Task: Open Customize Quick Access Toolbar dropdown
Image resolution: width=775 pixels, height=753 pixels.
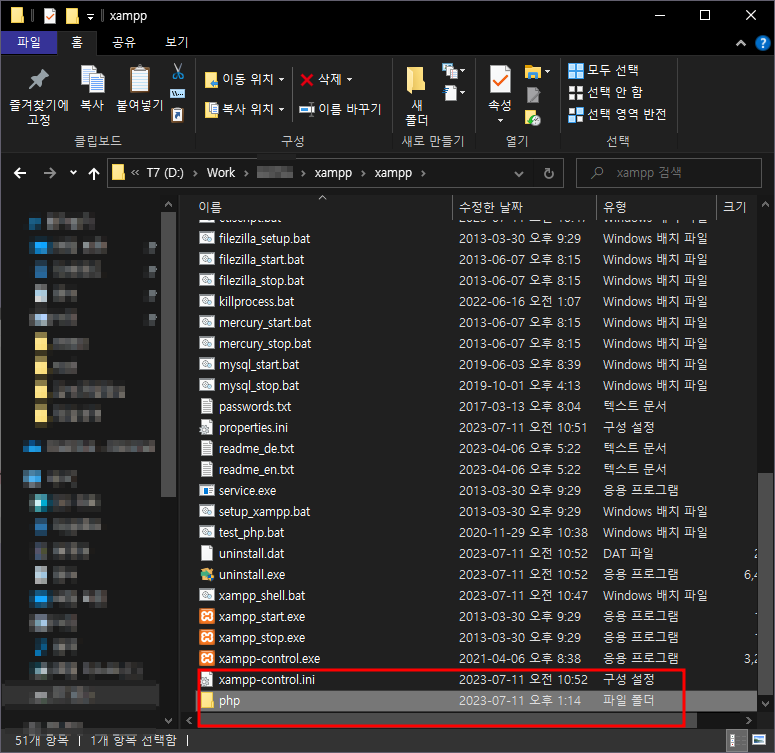Action: (90, 17)
